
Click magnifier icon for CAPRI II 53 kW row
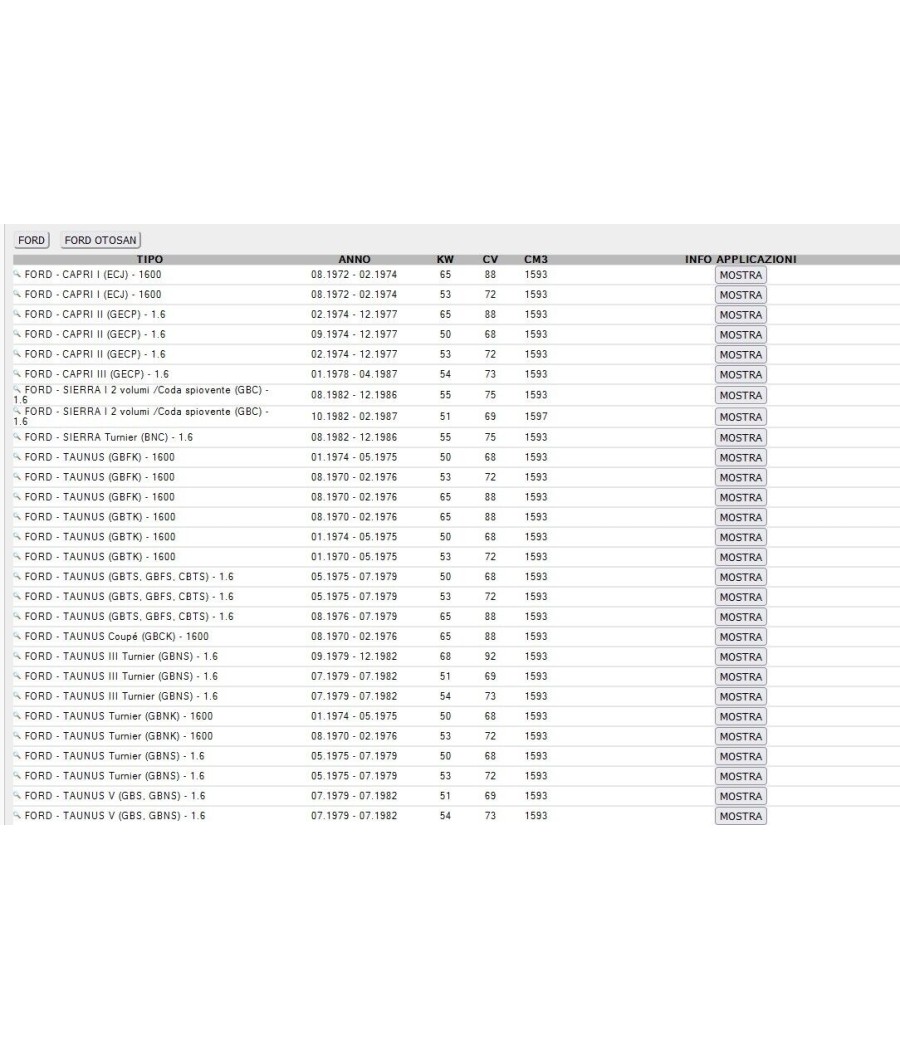tap(17, 354)
